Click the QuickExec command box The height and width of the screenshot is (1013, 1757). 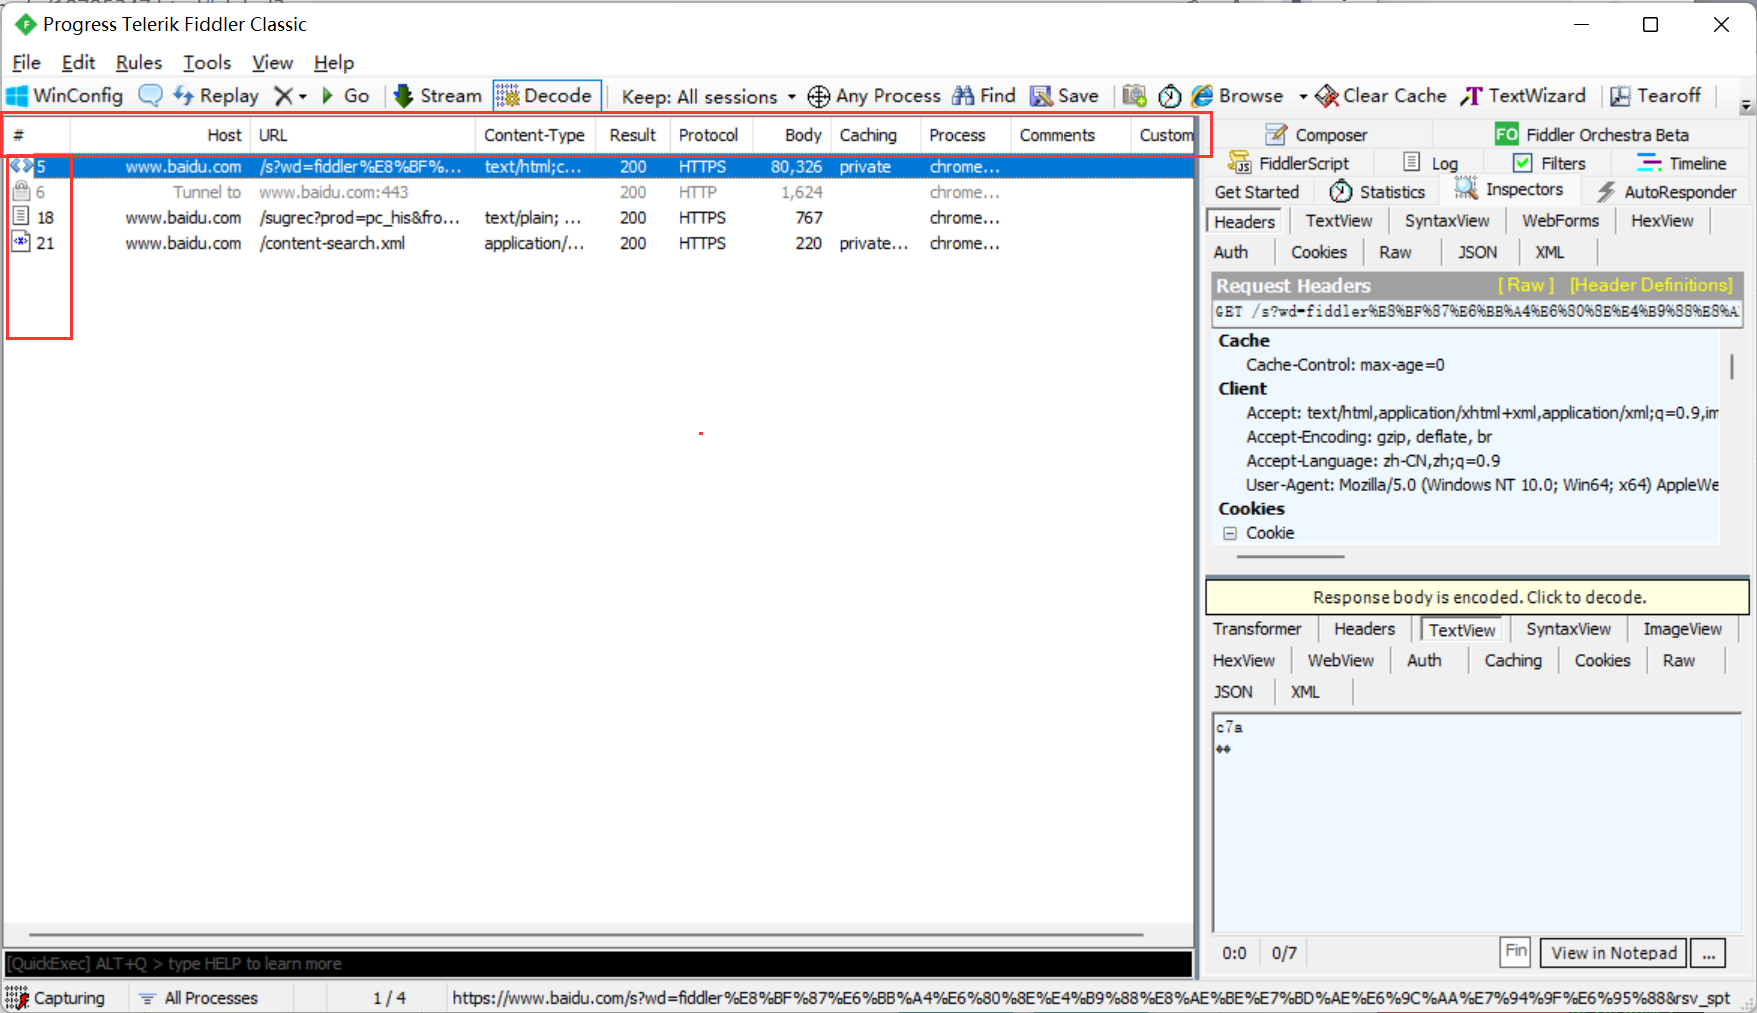(598, 964)
